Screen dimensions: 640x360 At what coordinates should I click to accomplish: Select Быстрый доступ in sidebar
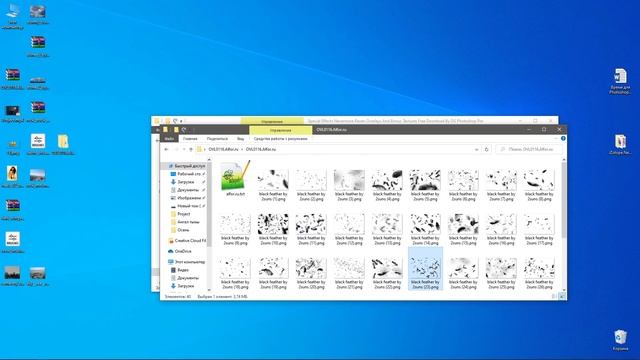[187, 166]
